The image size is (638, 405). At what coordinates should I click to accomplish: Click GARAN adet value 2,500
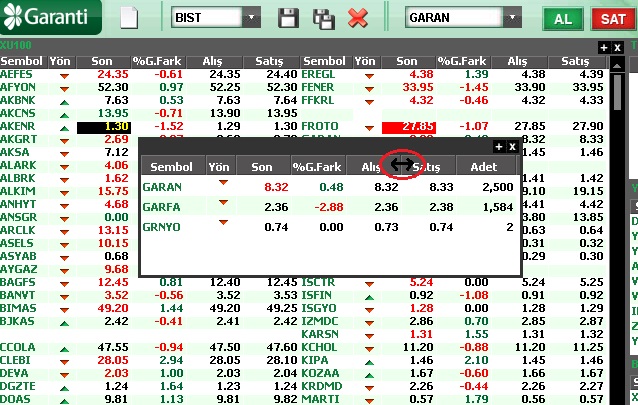pos(498,187)
